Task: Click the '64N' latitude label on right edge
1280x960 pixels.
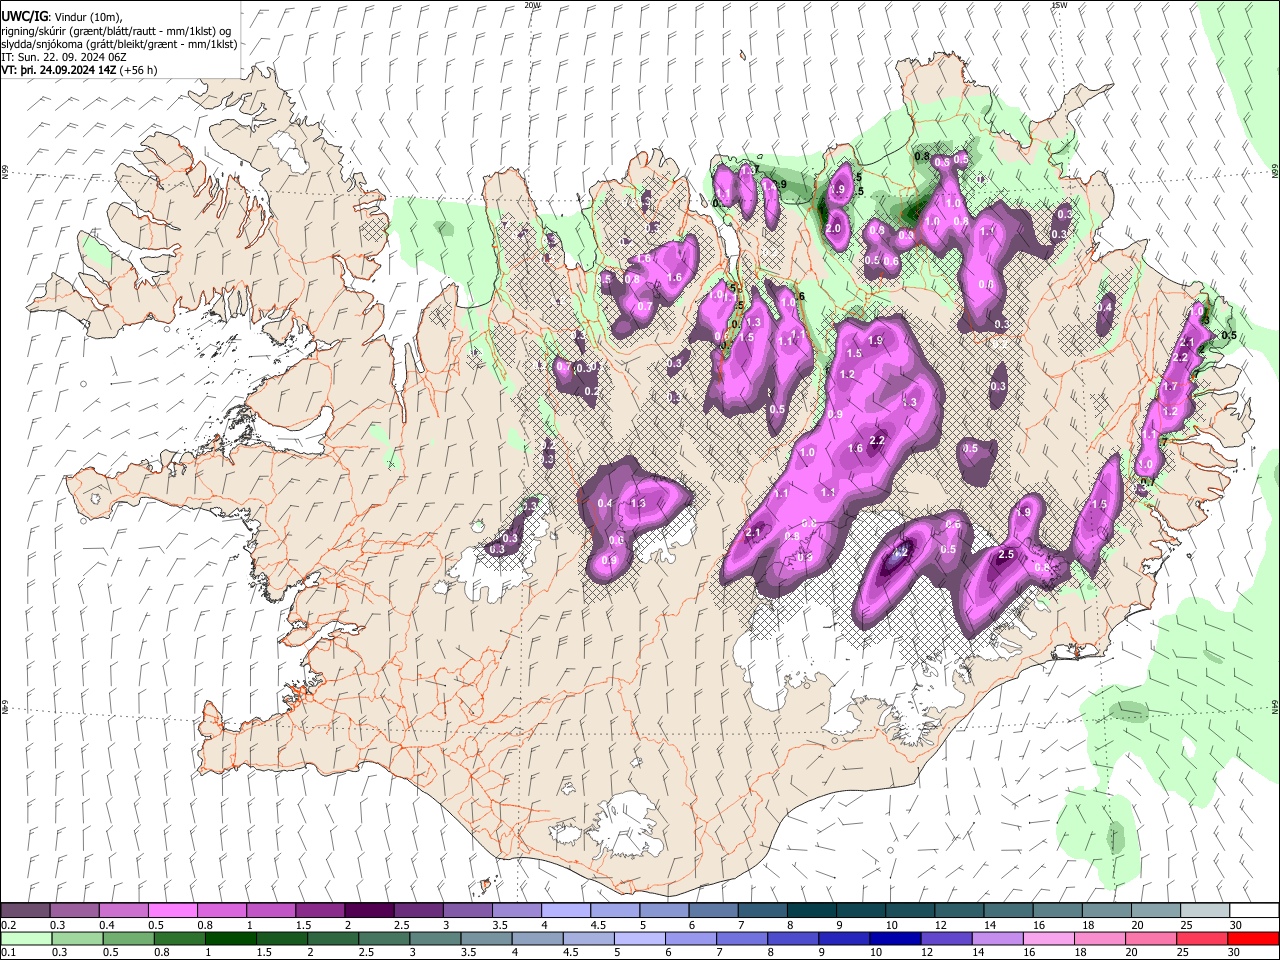Action: tap(1275, 706)
